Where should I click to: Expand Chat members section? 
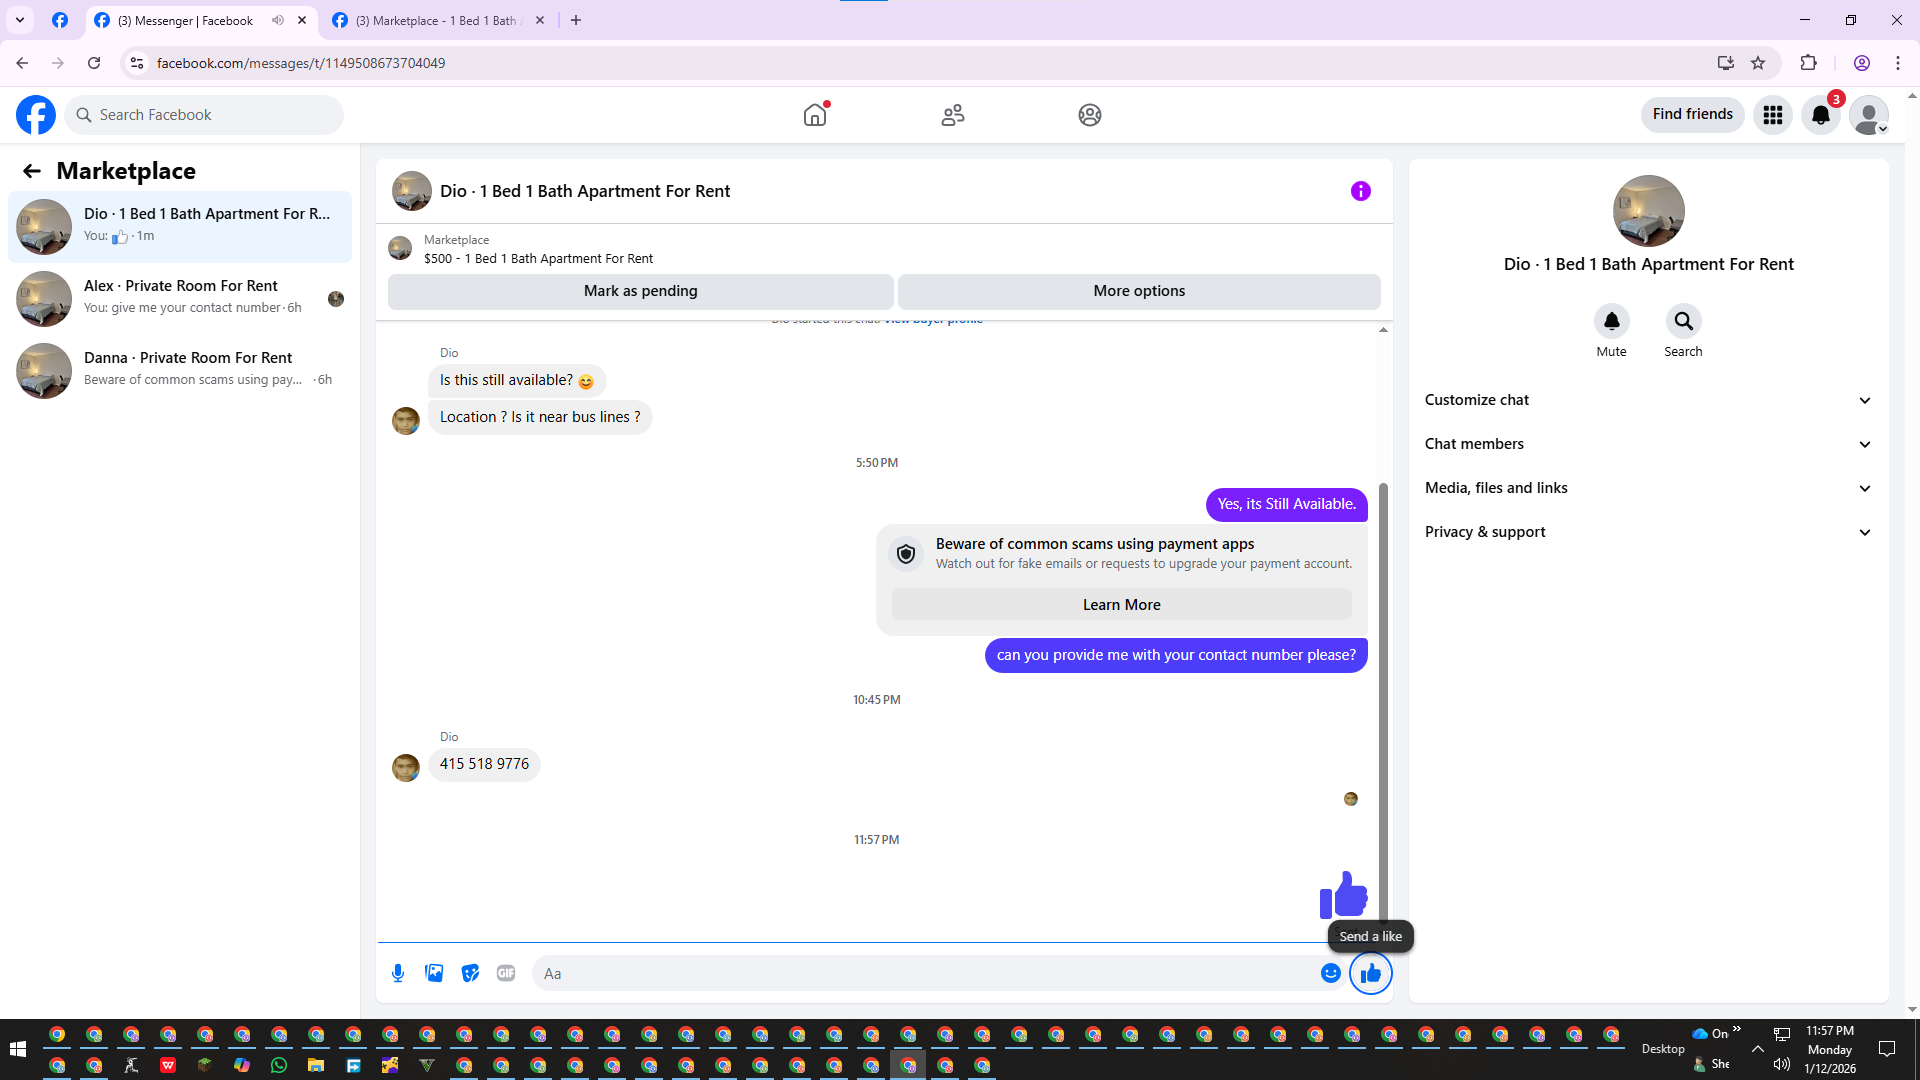(1648, 444)
